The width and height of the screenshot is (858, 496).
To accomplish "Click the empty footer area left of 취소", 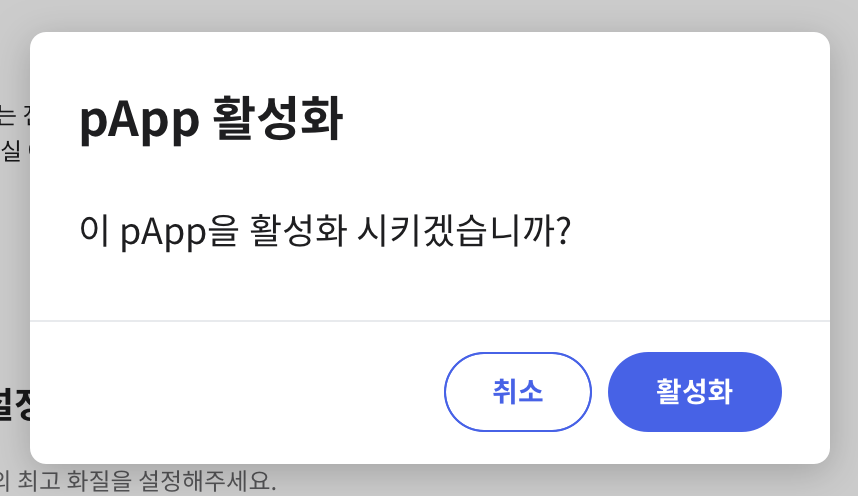I will (235, 392).
